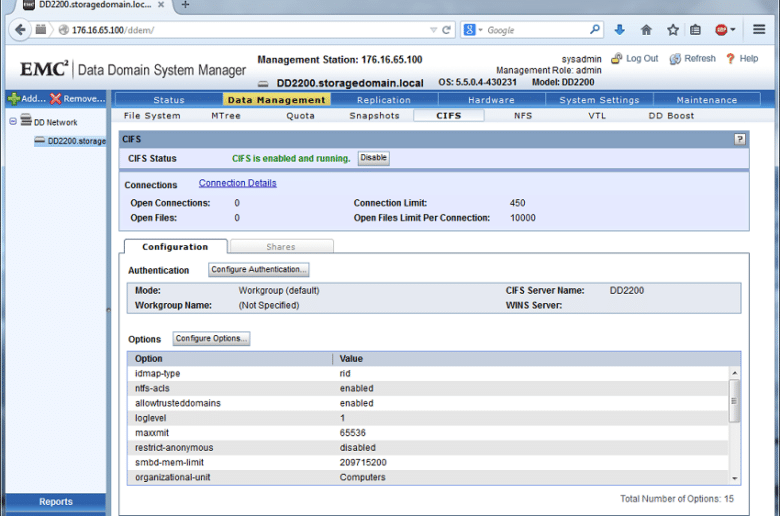The height and width of the screenshot is (516, 780).
Task: Open the MTree subtab
Action: click(x=225, y=115)
